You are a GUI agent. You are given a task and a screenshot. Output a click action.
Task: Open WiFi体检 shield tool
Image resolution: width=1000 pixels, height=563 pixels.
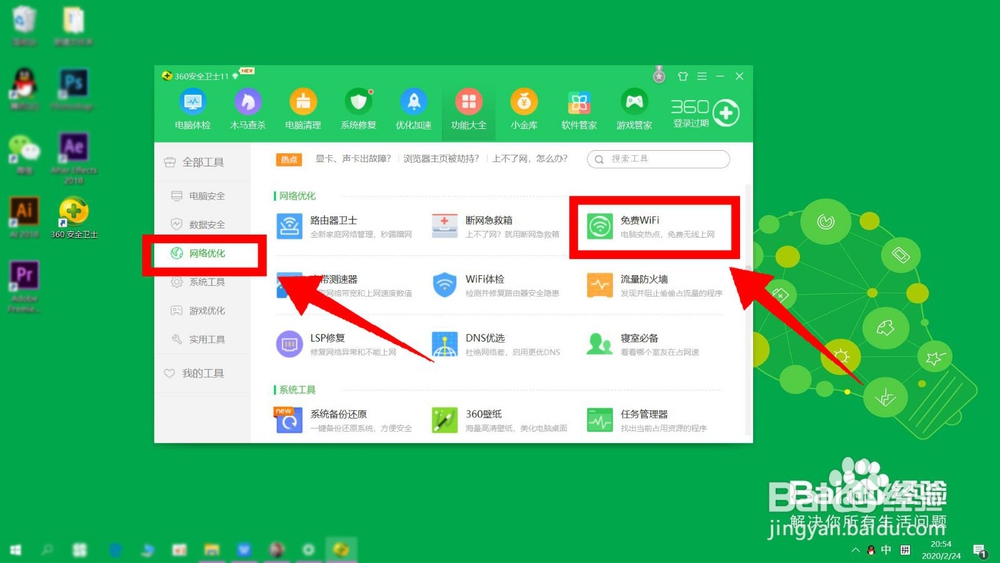496,285
